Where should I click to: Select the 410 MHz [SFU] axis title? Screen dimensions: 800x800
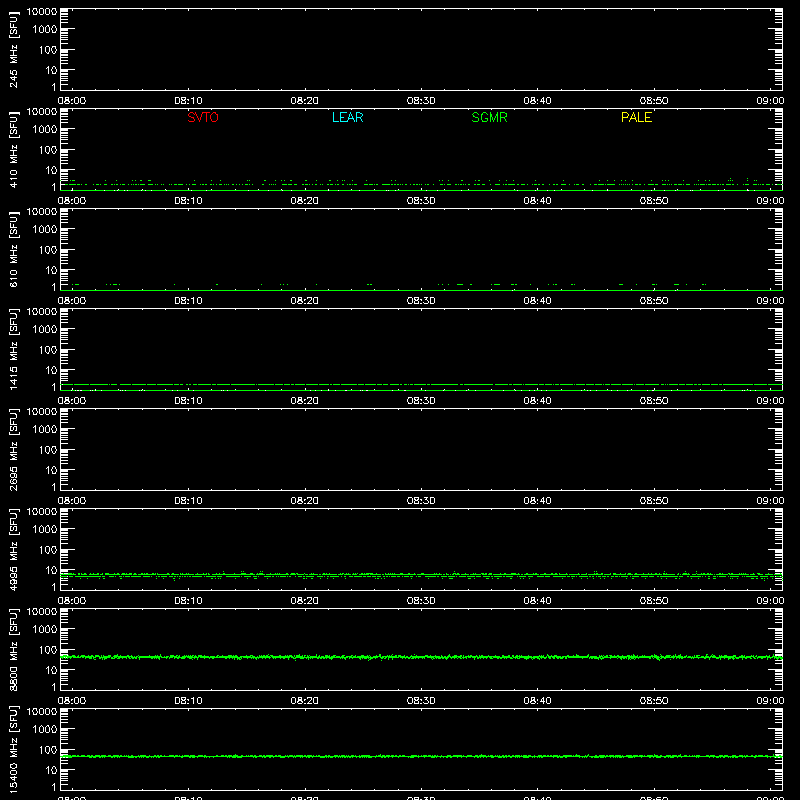pyautogui.click(x=13, y=150)
